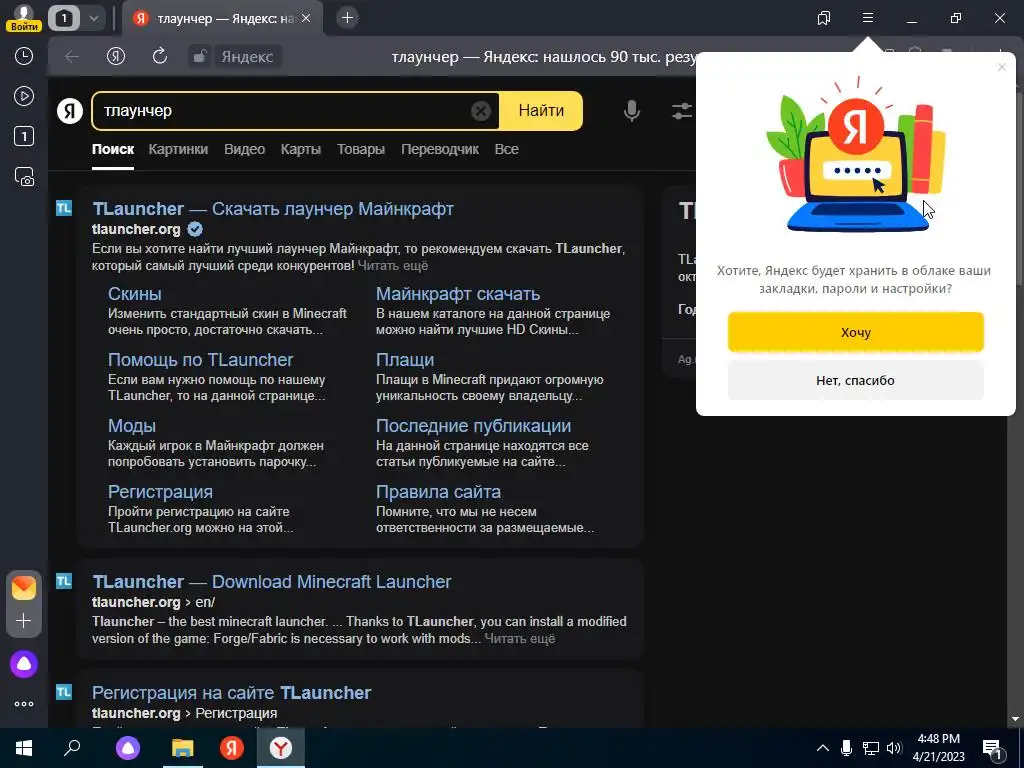Select the Поиск tab
Viewport: 1024px width, 768px height.
[113, 149]
